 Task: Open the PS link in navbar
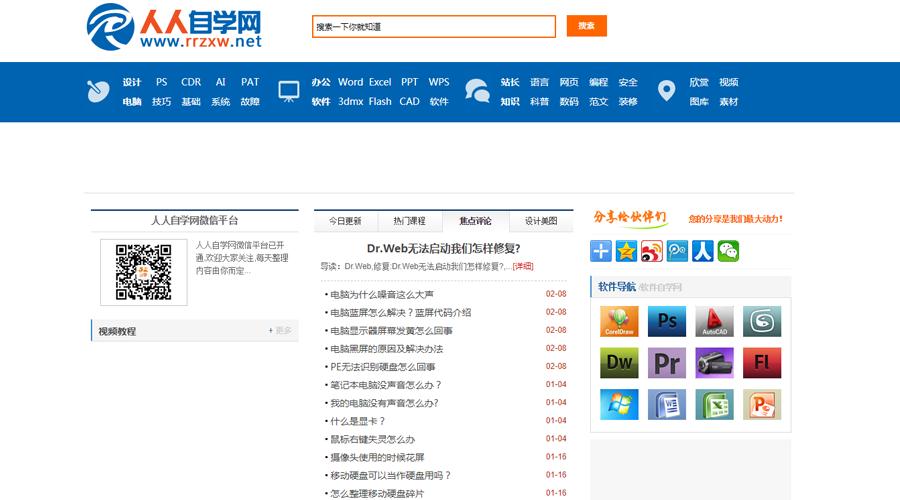pyautogui.click(x=161, y=82)
